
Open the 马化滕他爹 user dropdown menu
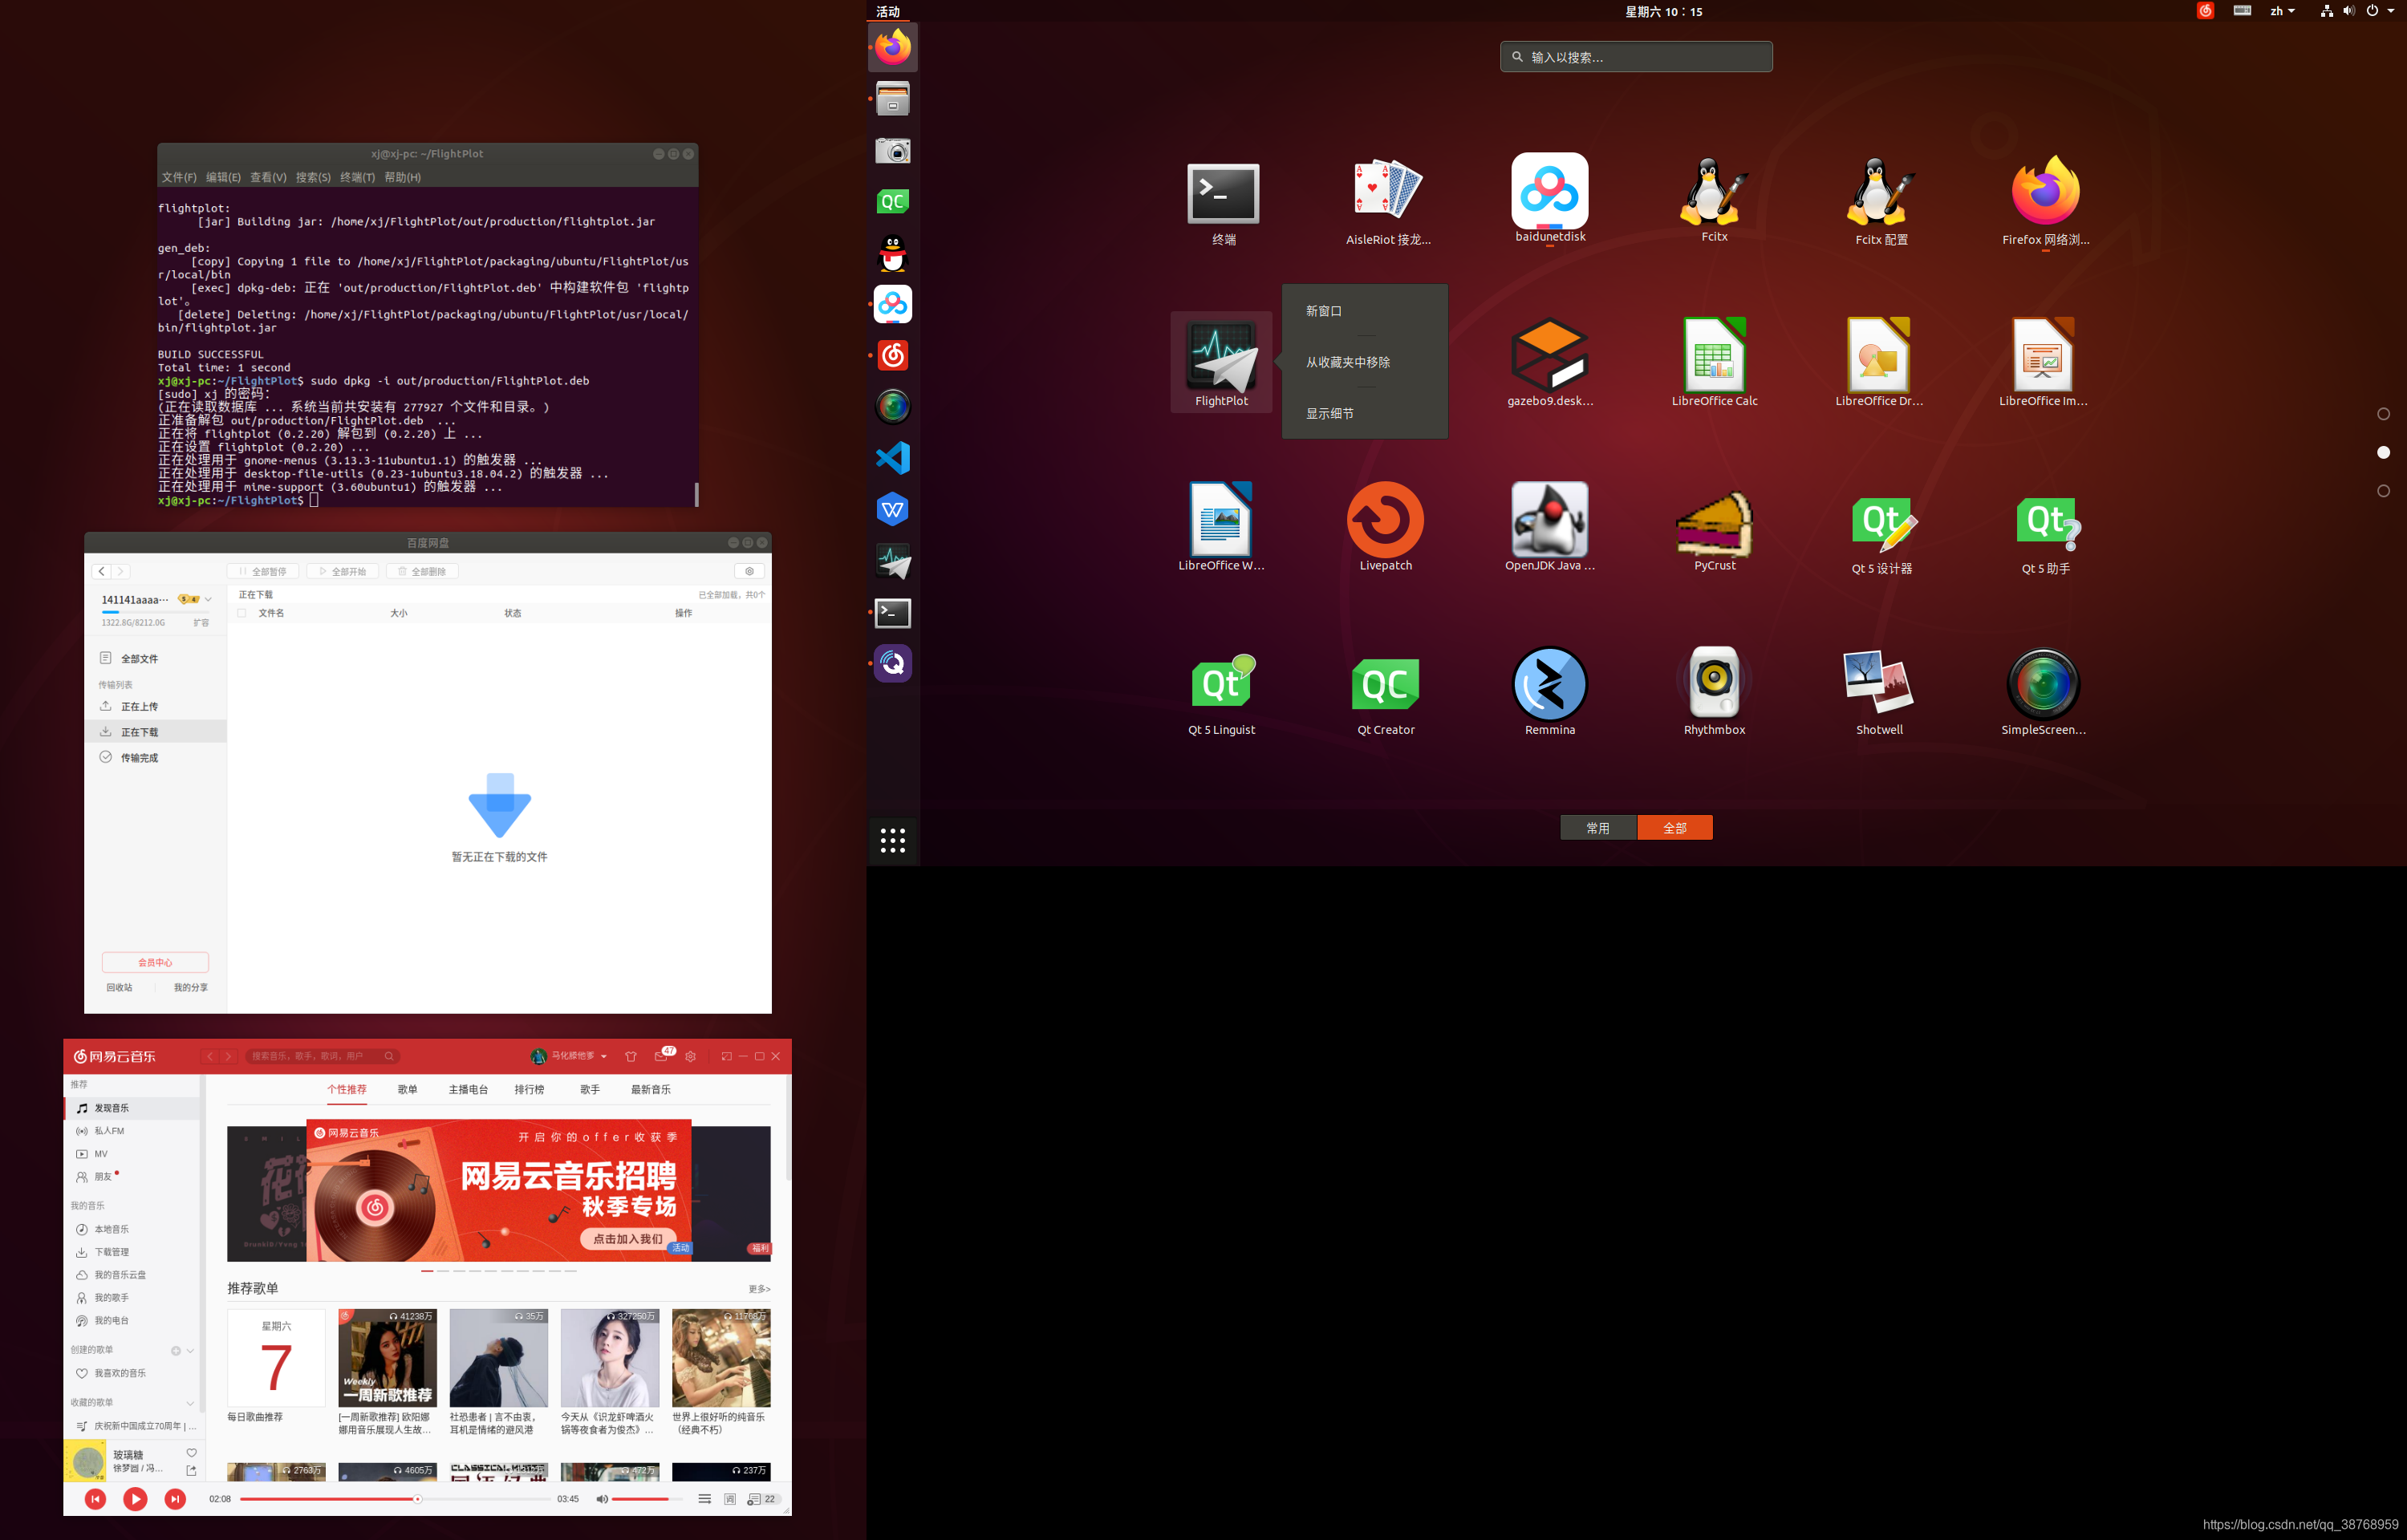(x=603, y=1056)
